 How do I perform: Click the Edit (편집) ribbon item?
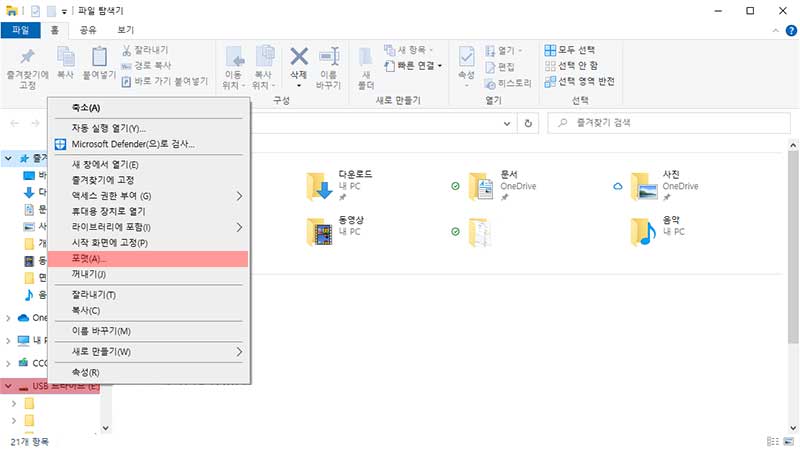pos(499,67)
